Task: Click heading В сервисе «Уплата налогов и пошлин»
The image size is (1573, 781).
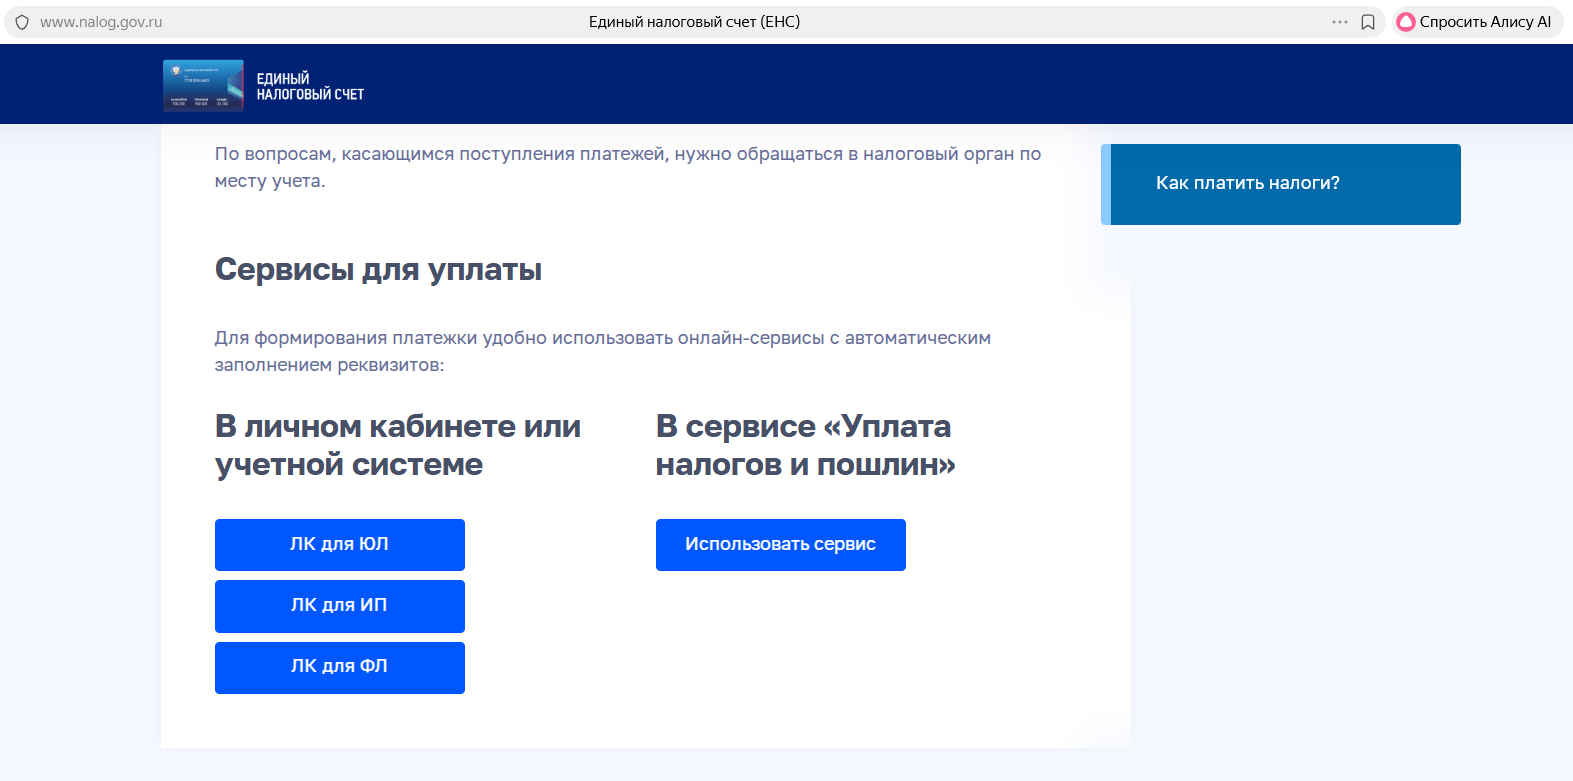Action: pos(805,445)
